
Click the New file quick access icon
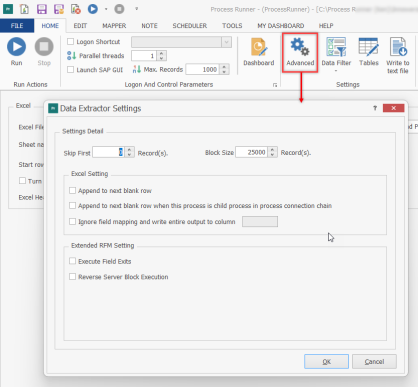click(x=24, y=9)
